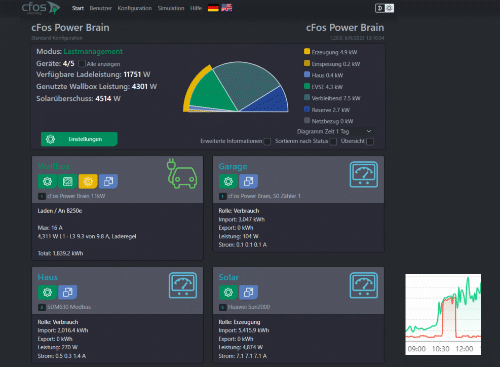
Task: Enable 'Erweiterte Informationen' checkbox
Action: (x=267, y=142)
